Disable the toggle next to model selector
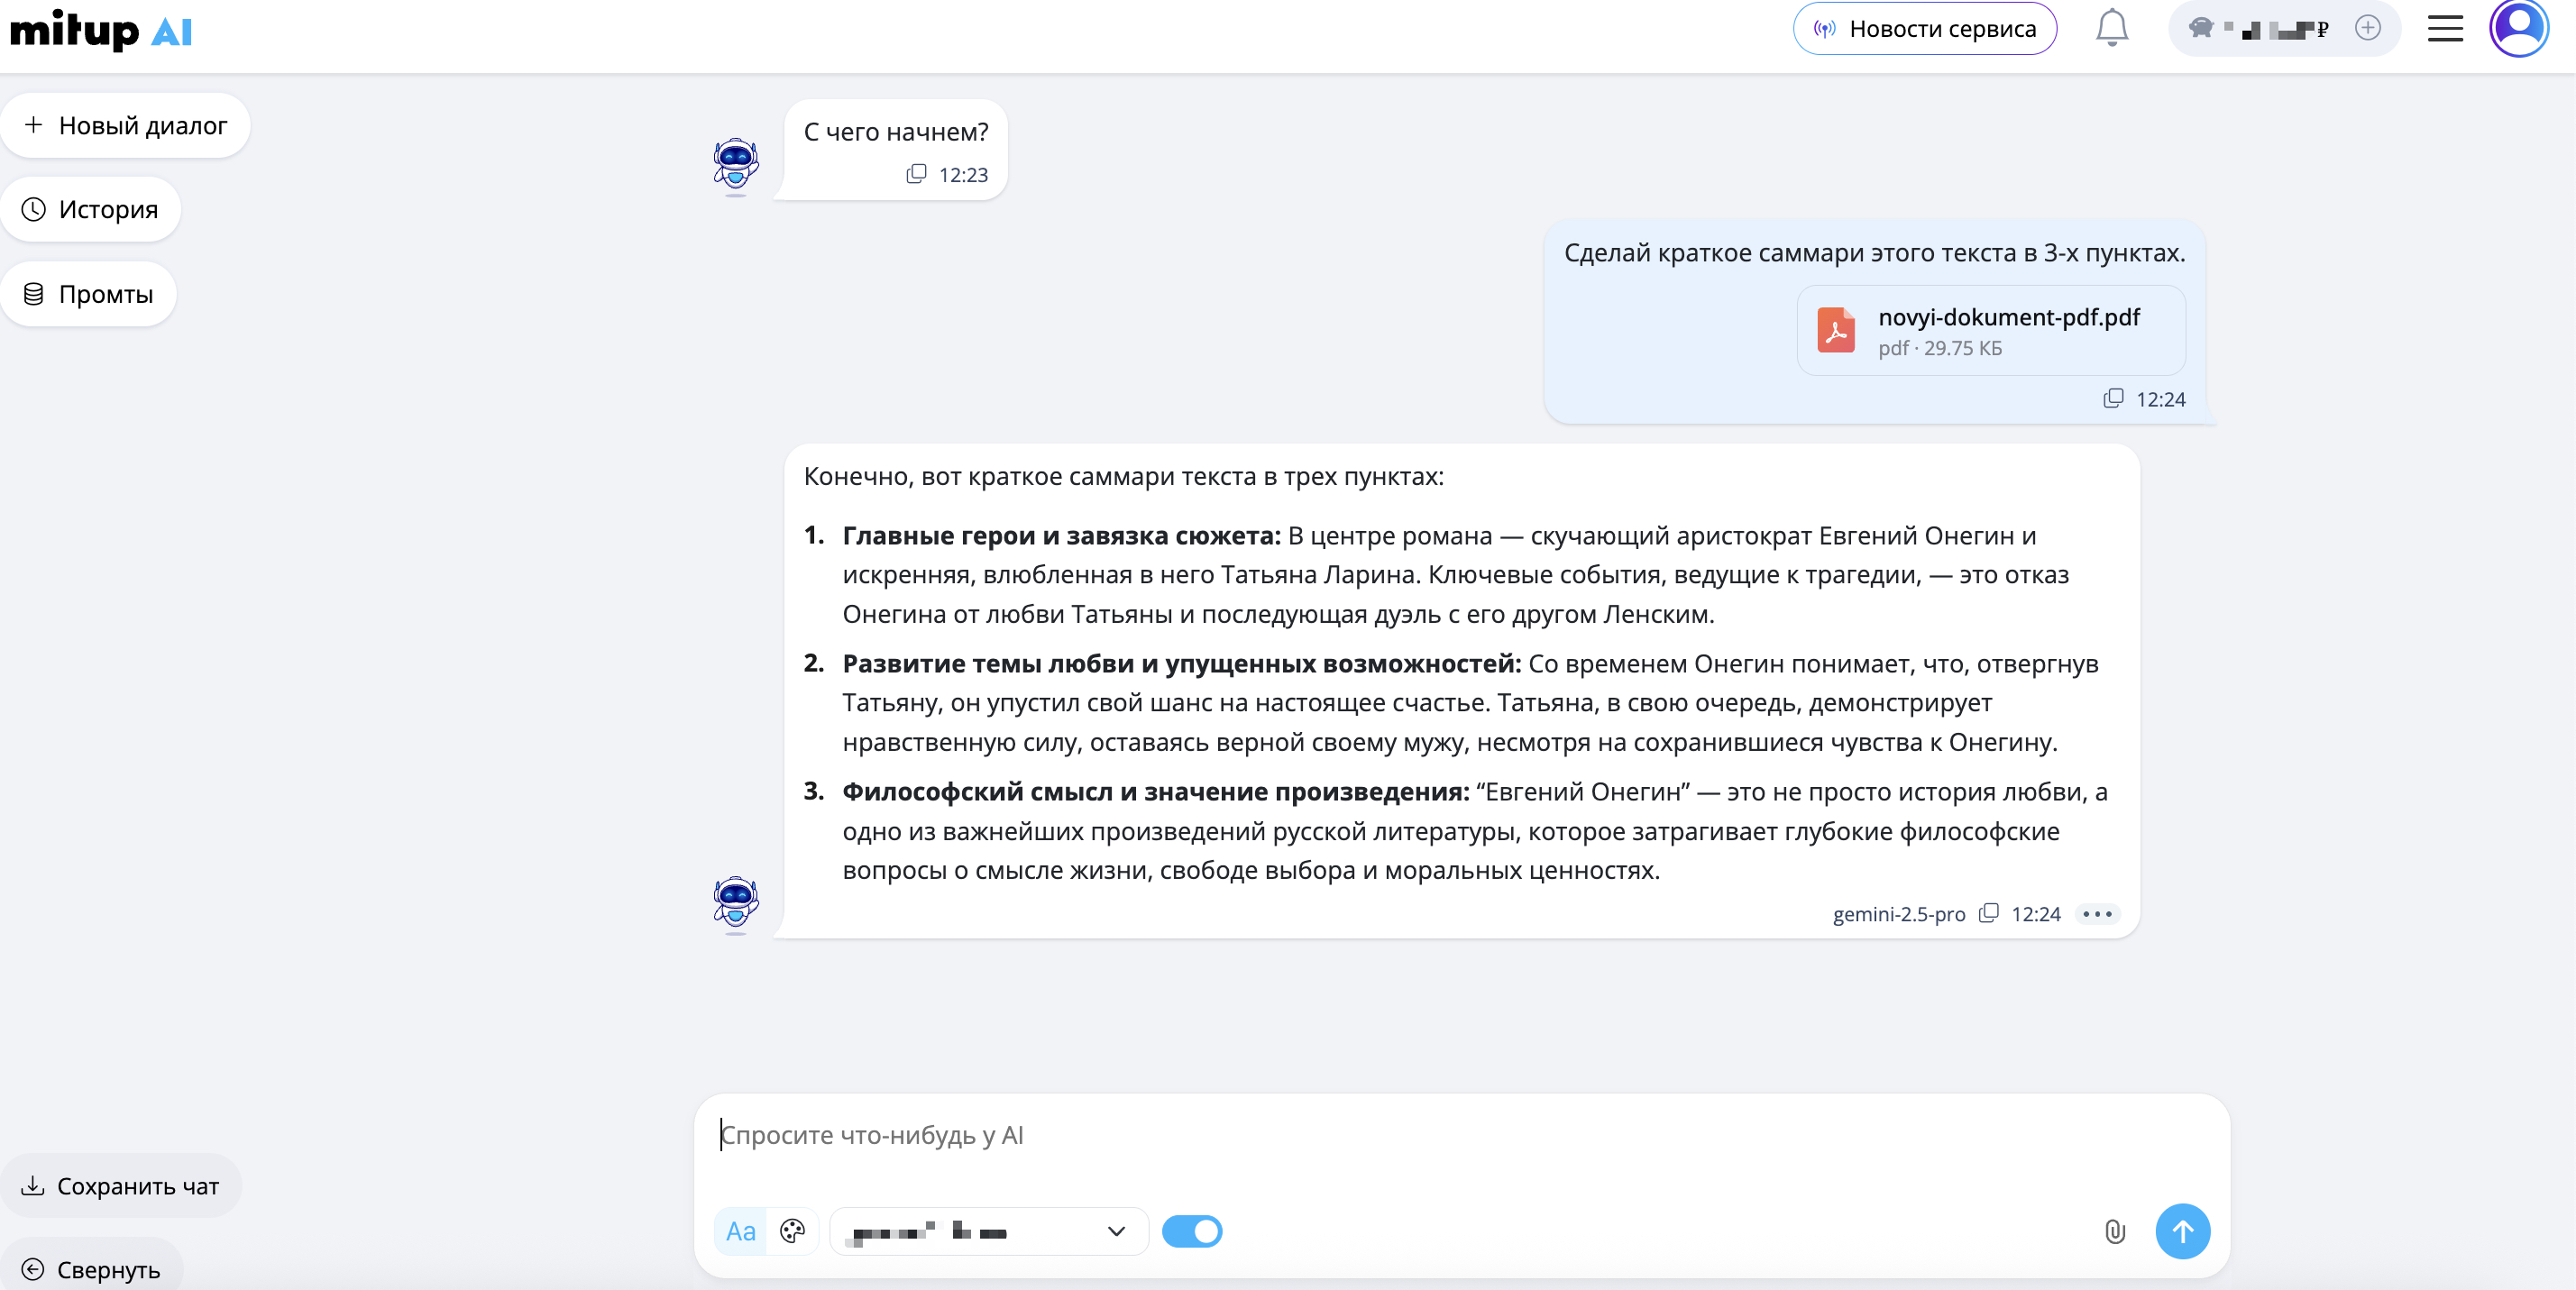This screenshot has height=1290, width=2576. click(1192, 1232)
